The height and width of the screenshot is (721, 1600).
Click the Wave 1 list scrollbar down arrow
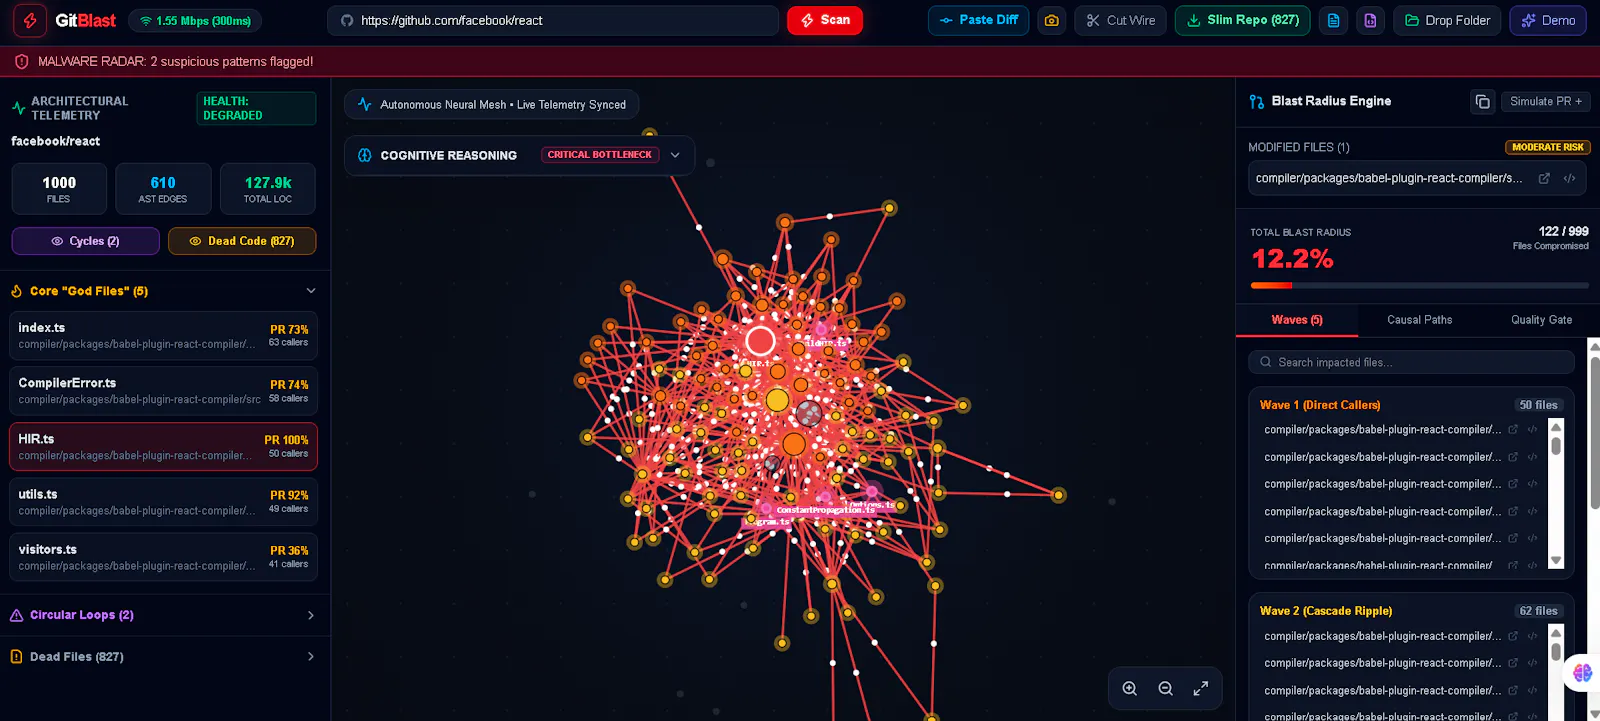tap(1556, 561)
